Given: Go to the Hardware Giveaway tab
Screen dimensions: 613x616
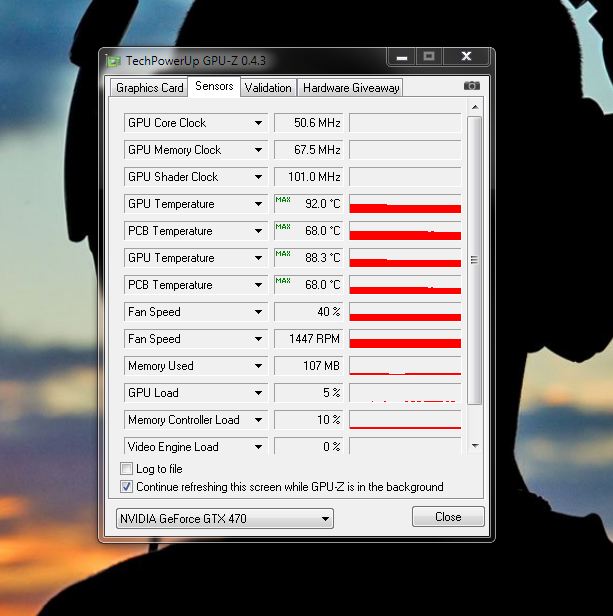Looking at the screenshot, I should pyautogui.click(x=351, y=88).
